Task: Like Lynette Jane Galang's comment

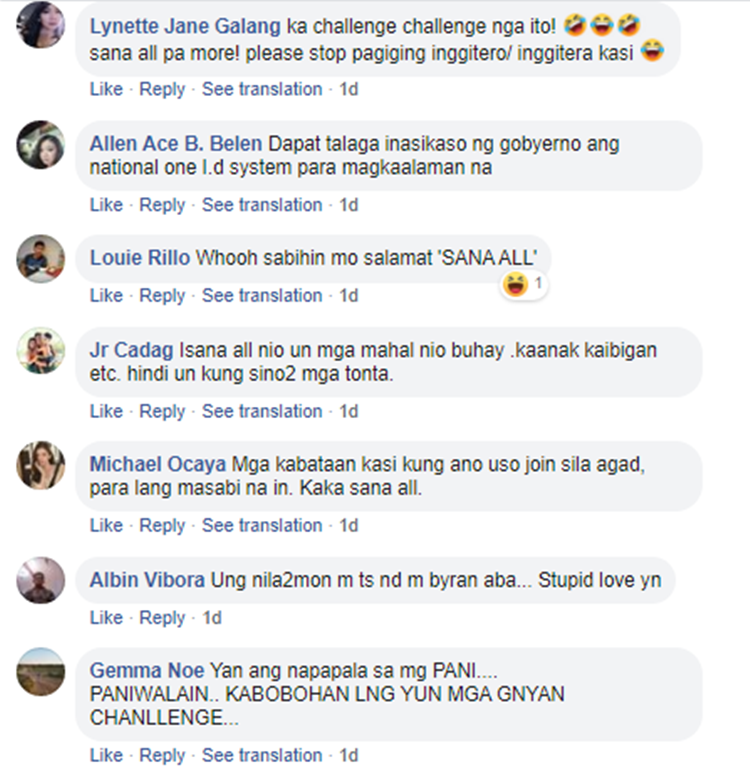Action: (x=106, y=89)
